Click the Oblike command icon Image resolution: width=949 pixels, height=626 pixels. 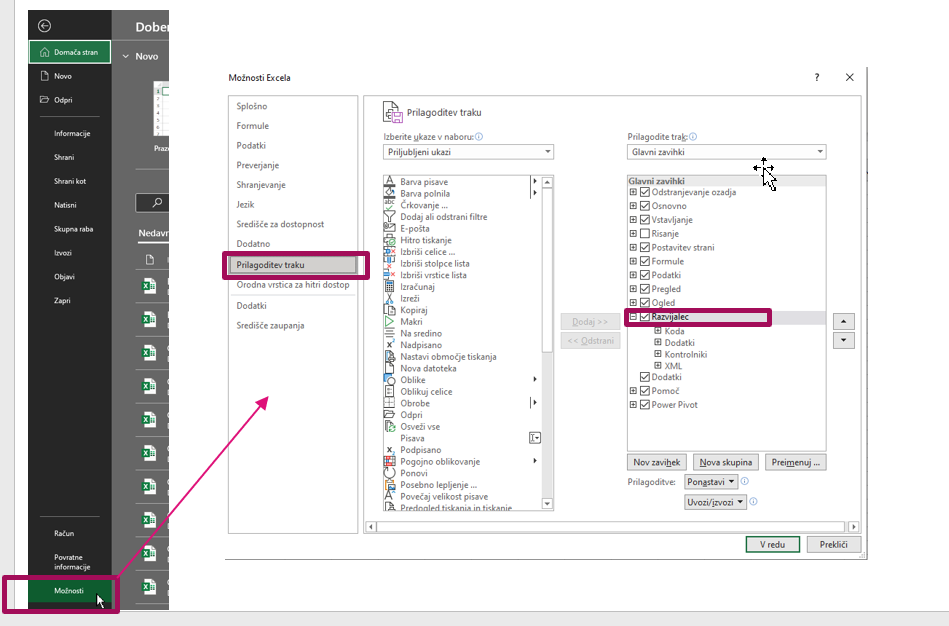[x=389, y=380]
